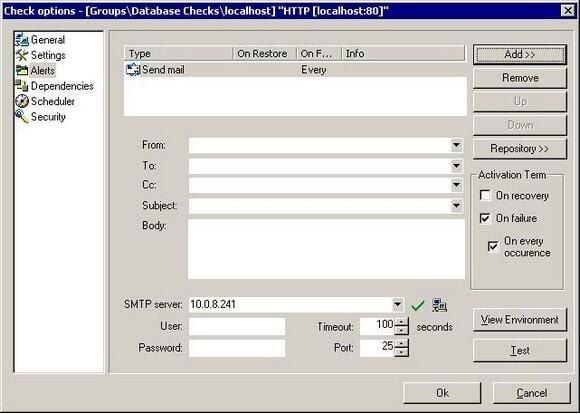The height and width of the screenshot is (414, 580).
Task: Click the On F… column header
Action: point(319,54)
